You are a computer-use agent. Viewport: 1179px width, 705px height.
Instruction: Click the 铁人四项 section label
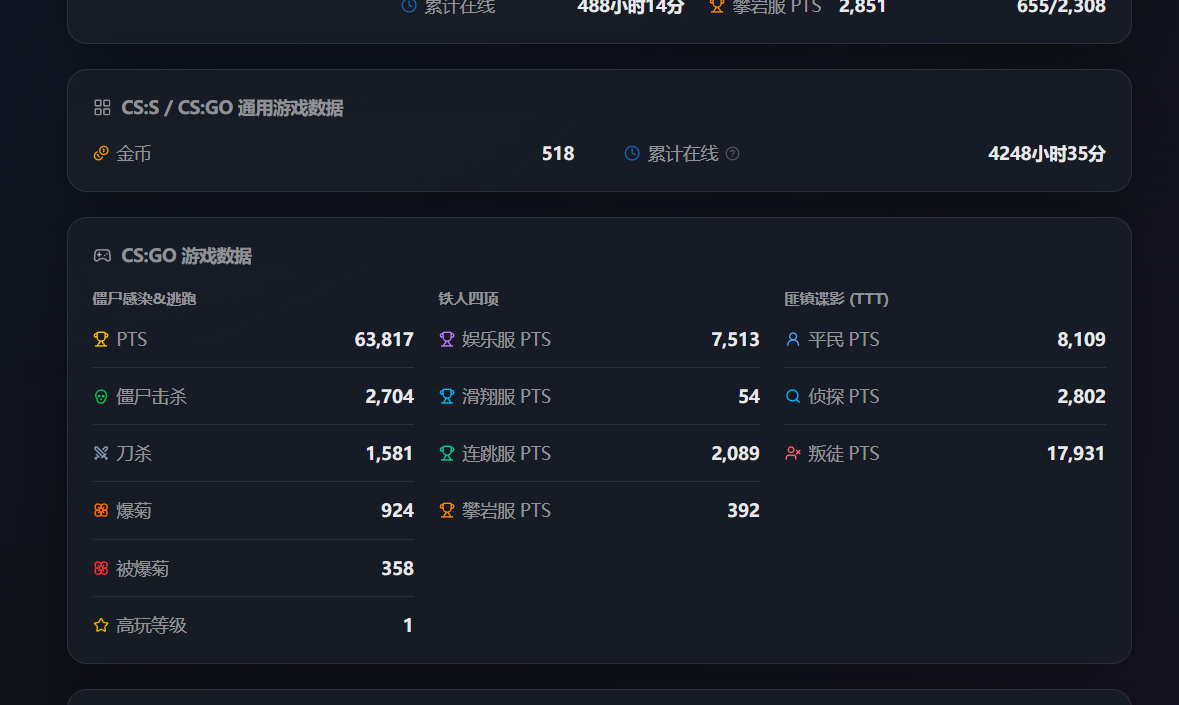click(x=468, y=298)
